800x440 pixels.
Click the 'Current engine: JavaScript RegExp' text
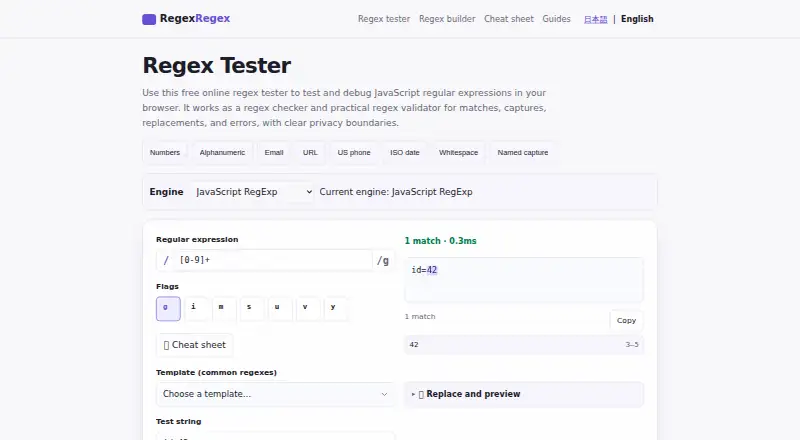[x=396, y=192]
